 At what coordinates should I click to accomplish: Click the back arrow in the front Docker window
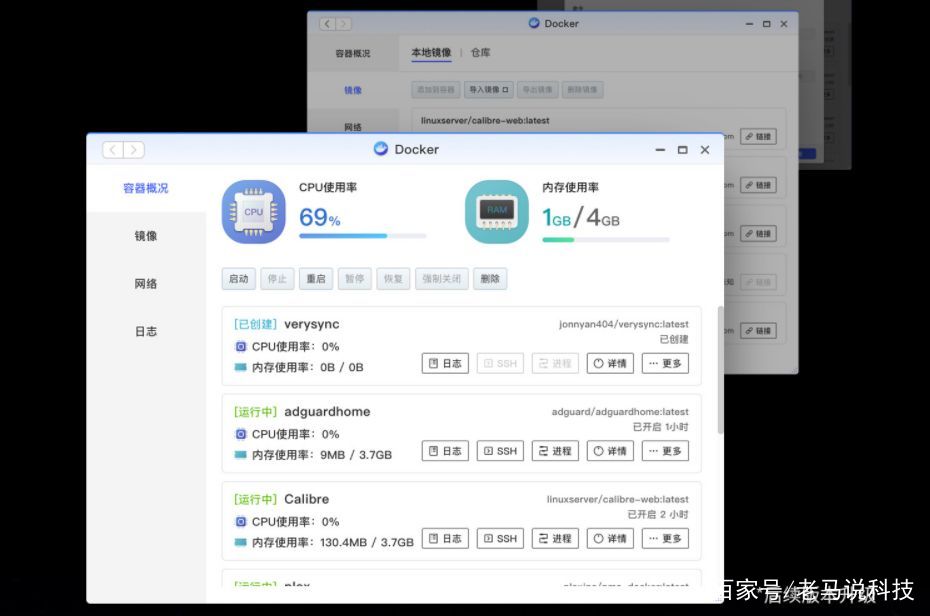(x=113, y=150)
